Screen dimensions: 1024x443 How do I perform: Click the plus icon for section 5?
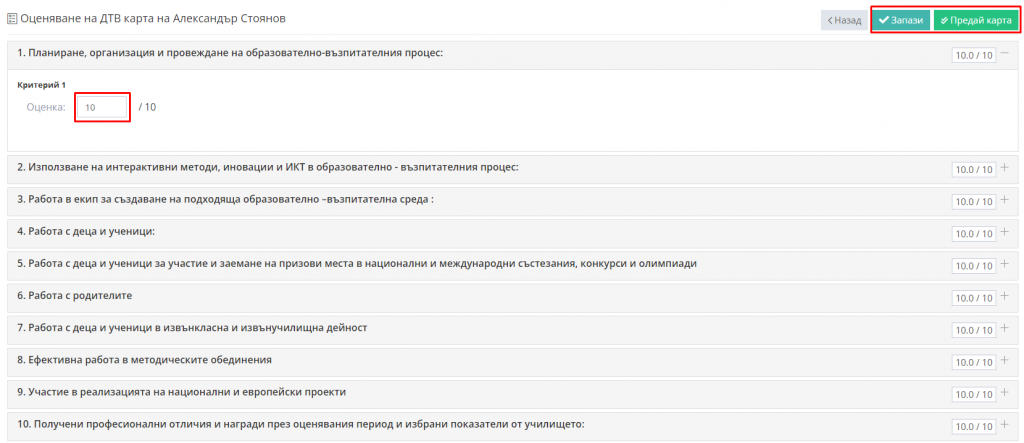click(1005, 264)
